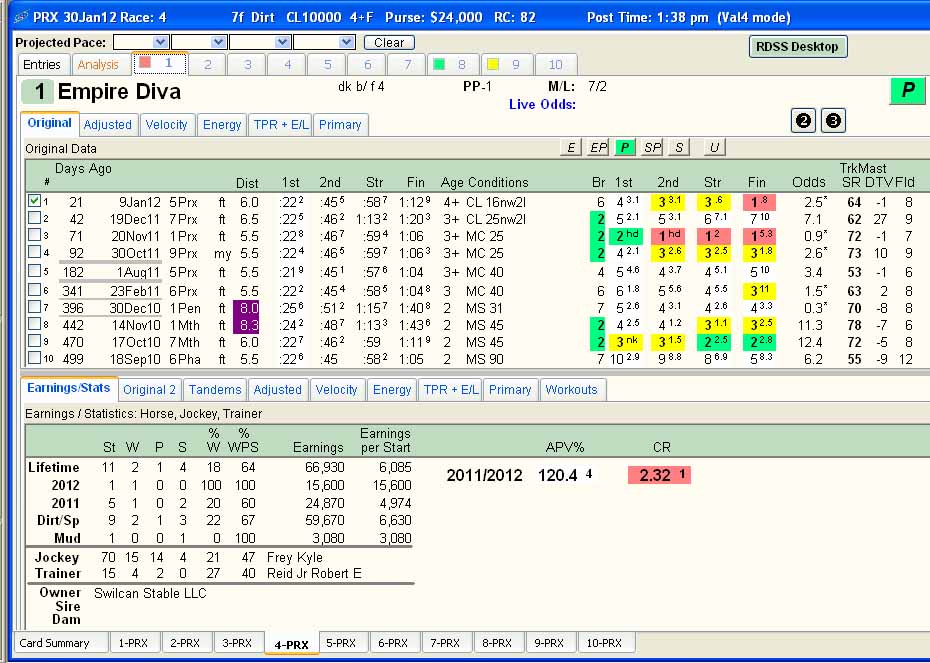Select horse tab 1 with red marker

click(160, 63)
